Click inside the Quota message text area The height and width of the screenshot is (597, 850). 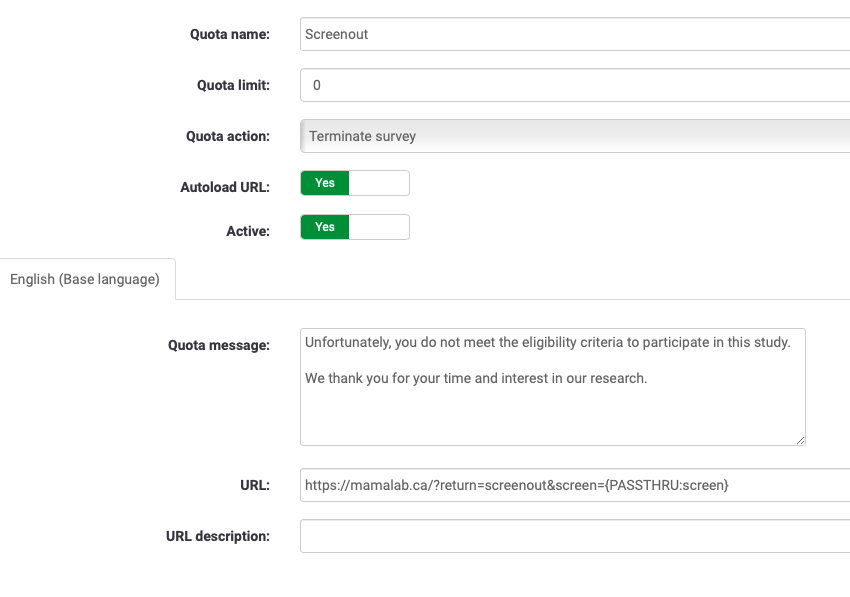coord(552,410)
